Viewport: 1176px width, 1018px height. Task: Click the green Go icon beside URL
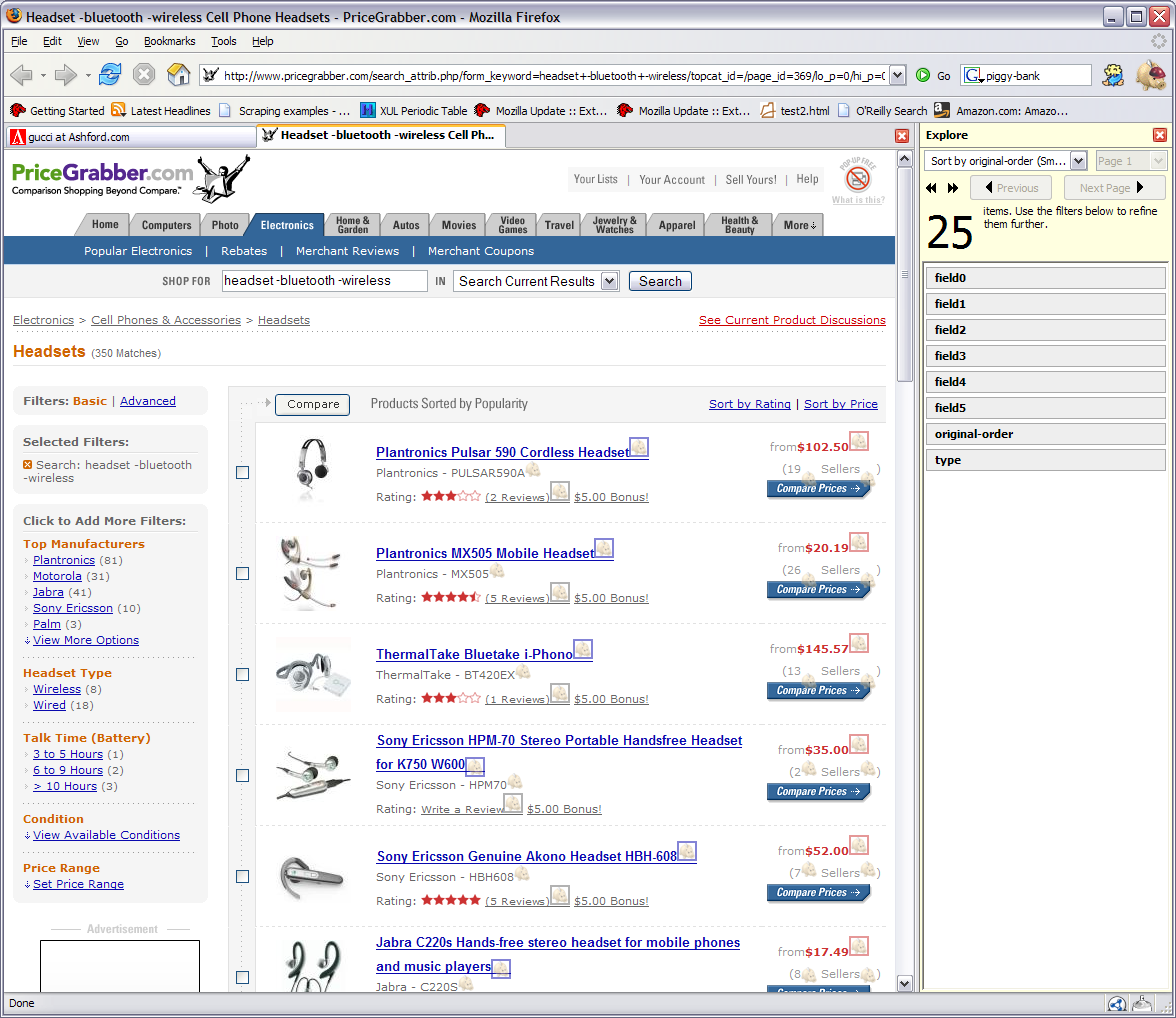(x=923, y=75)
